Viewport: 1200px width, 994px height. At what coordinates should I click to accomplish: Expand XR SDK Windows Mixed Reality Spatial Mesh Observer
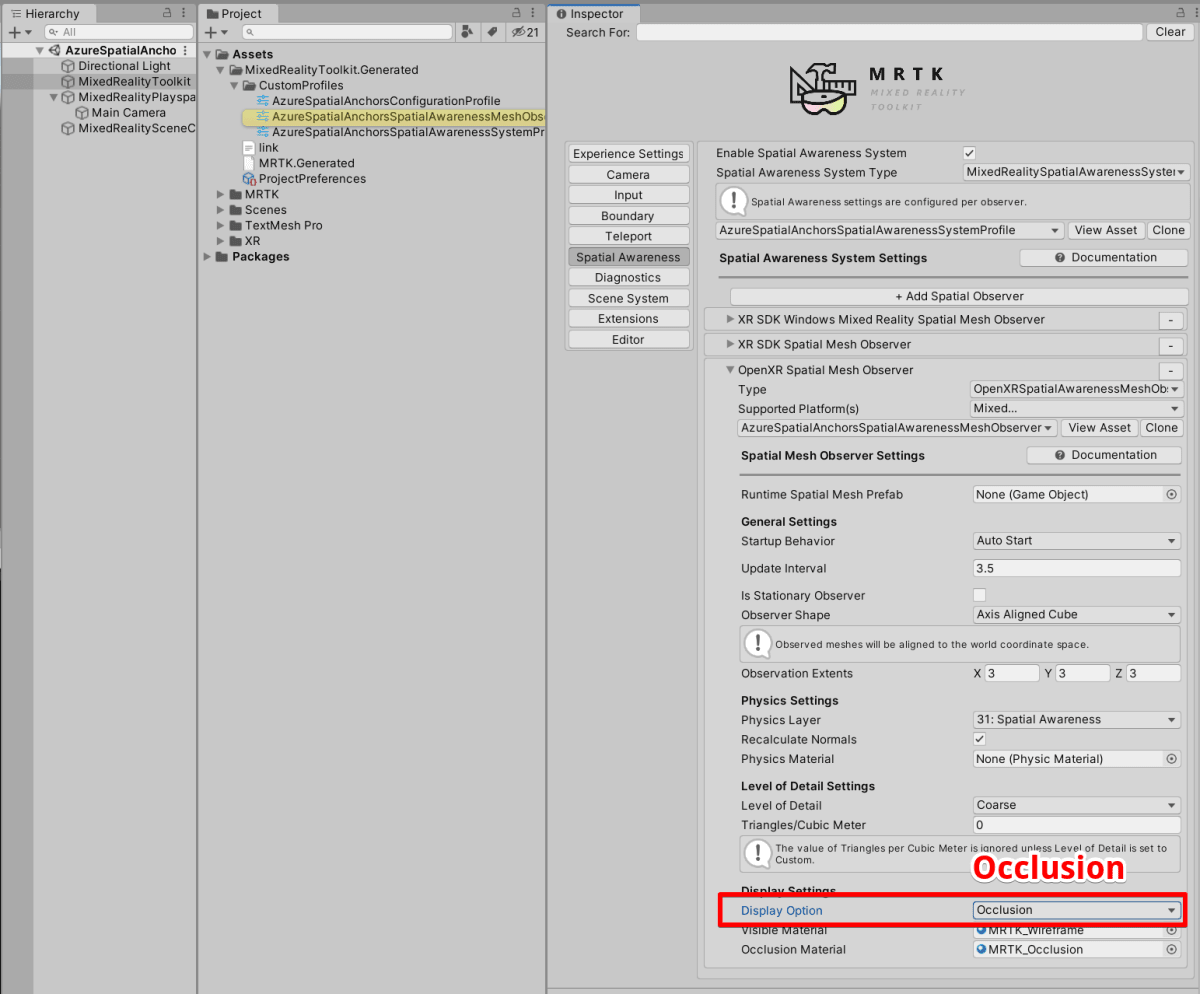[x=730, y=319]
